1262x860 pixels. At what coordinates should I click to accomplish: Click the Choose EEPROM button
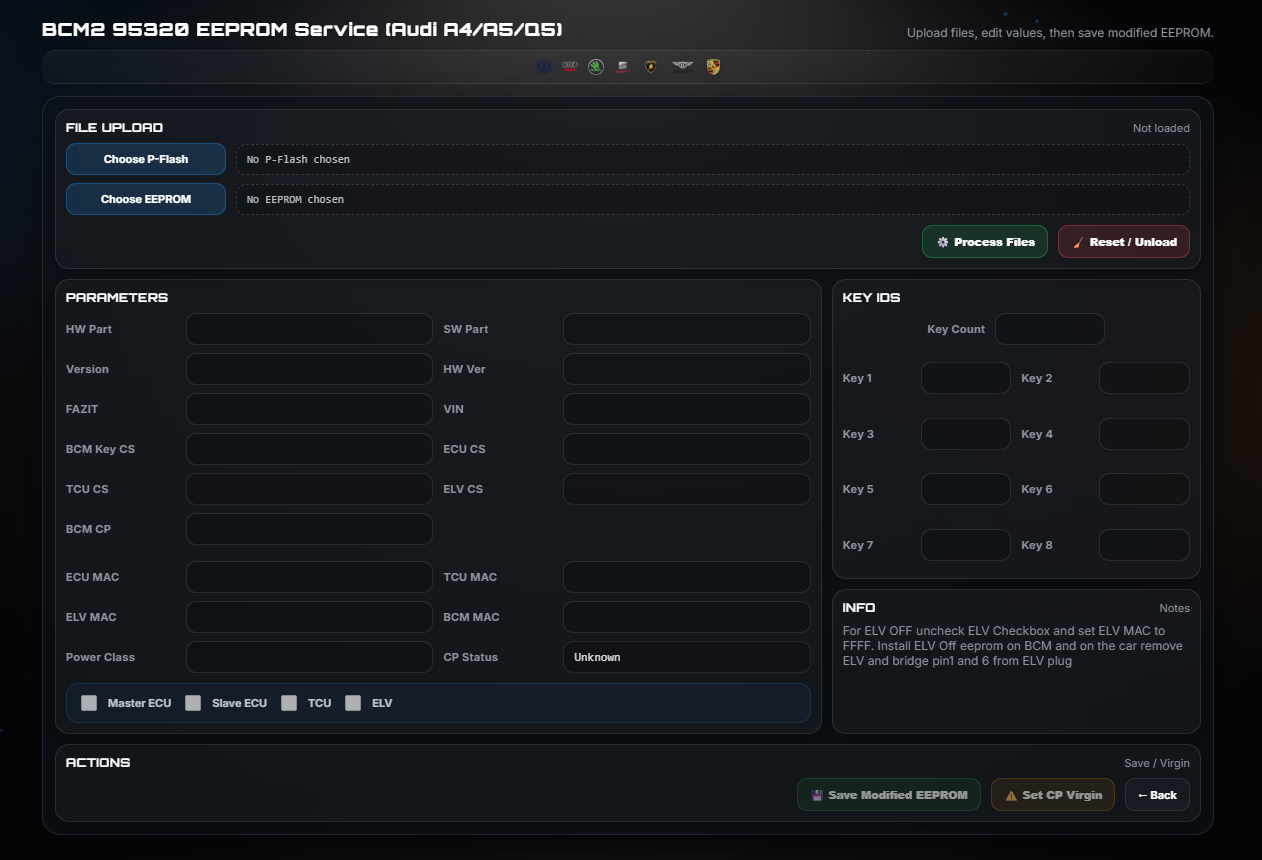(x=146, y=199)
